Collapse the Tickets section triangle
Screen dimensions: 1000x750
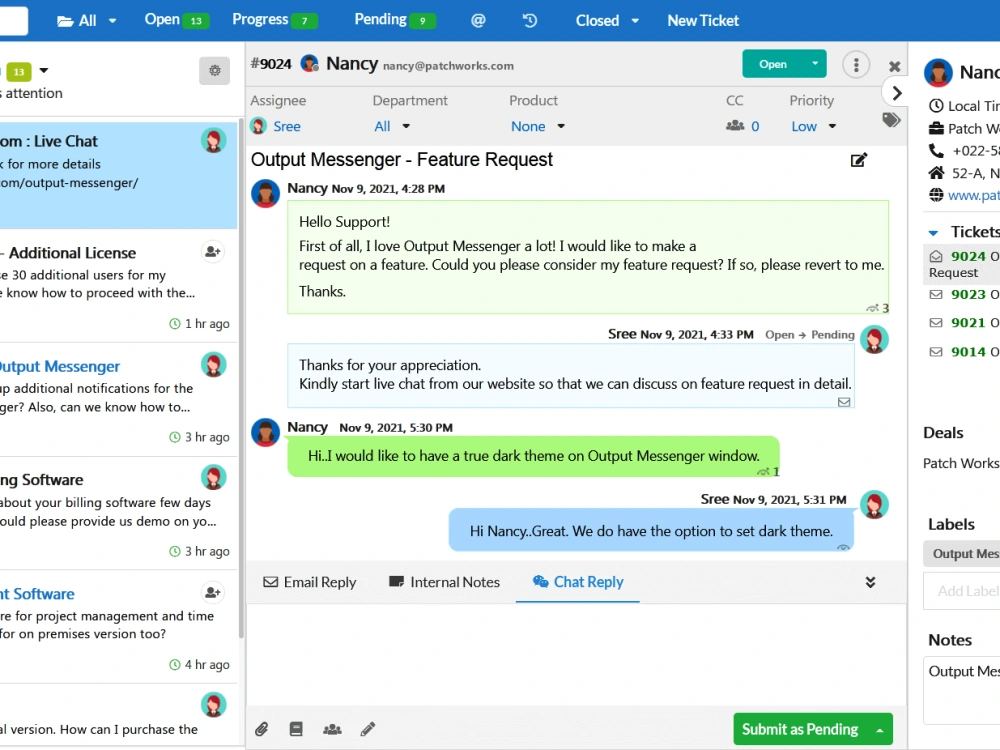[x=933, y=233]
